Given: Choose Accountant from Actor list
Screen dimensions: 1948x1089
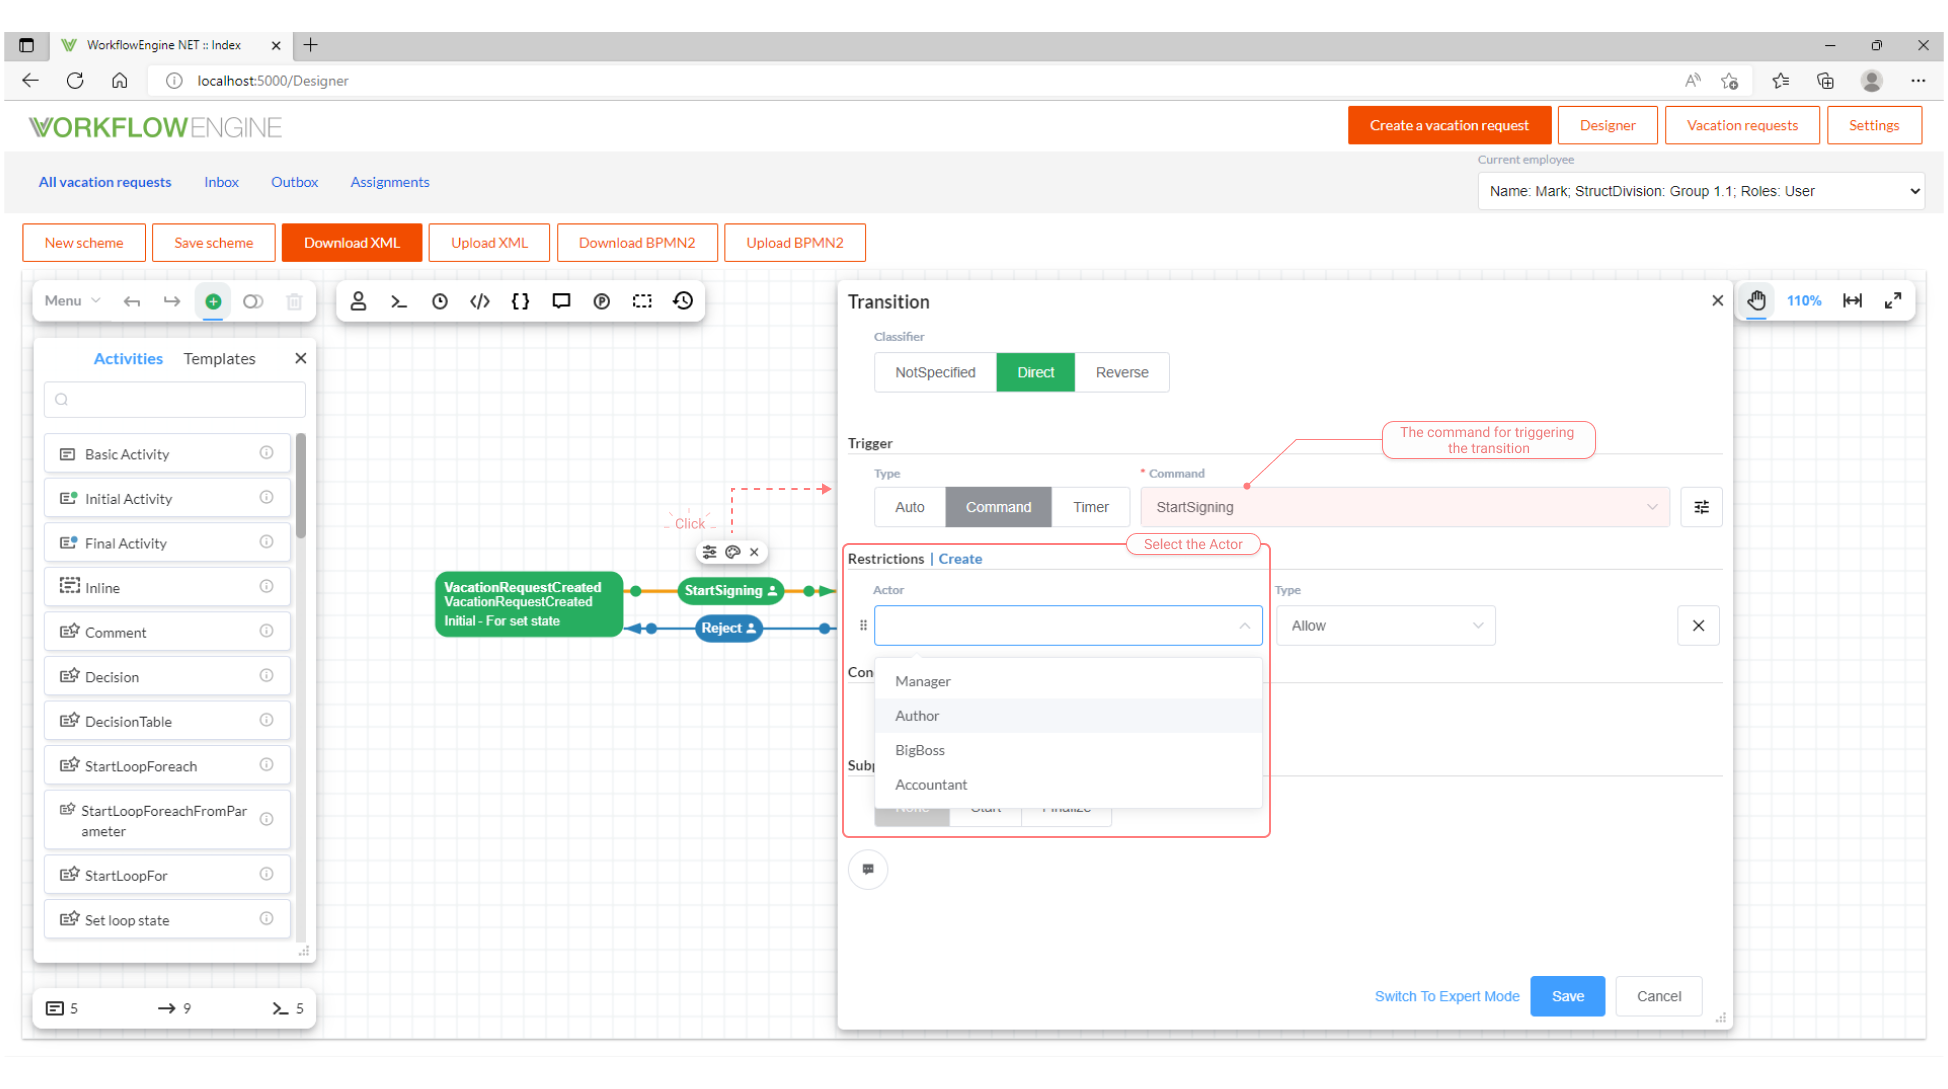Looking at the screenshot, I should click(1068, 785).
